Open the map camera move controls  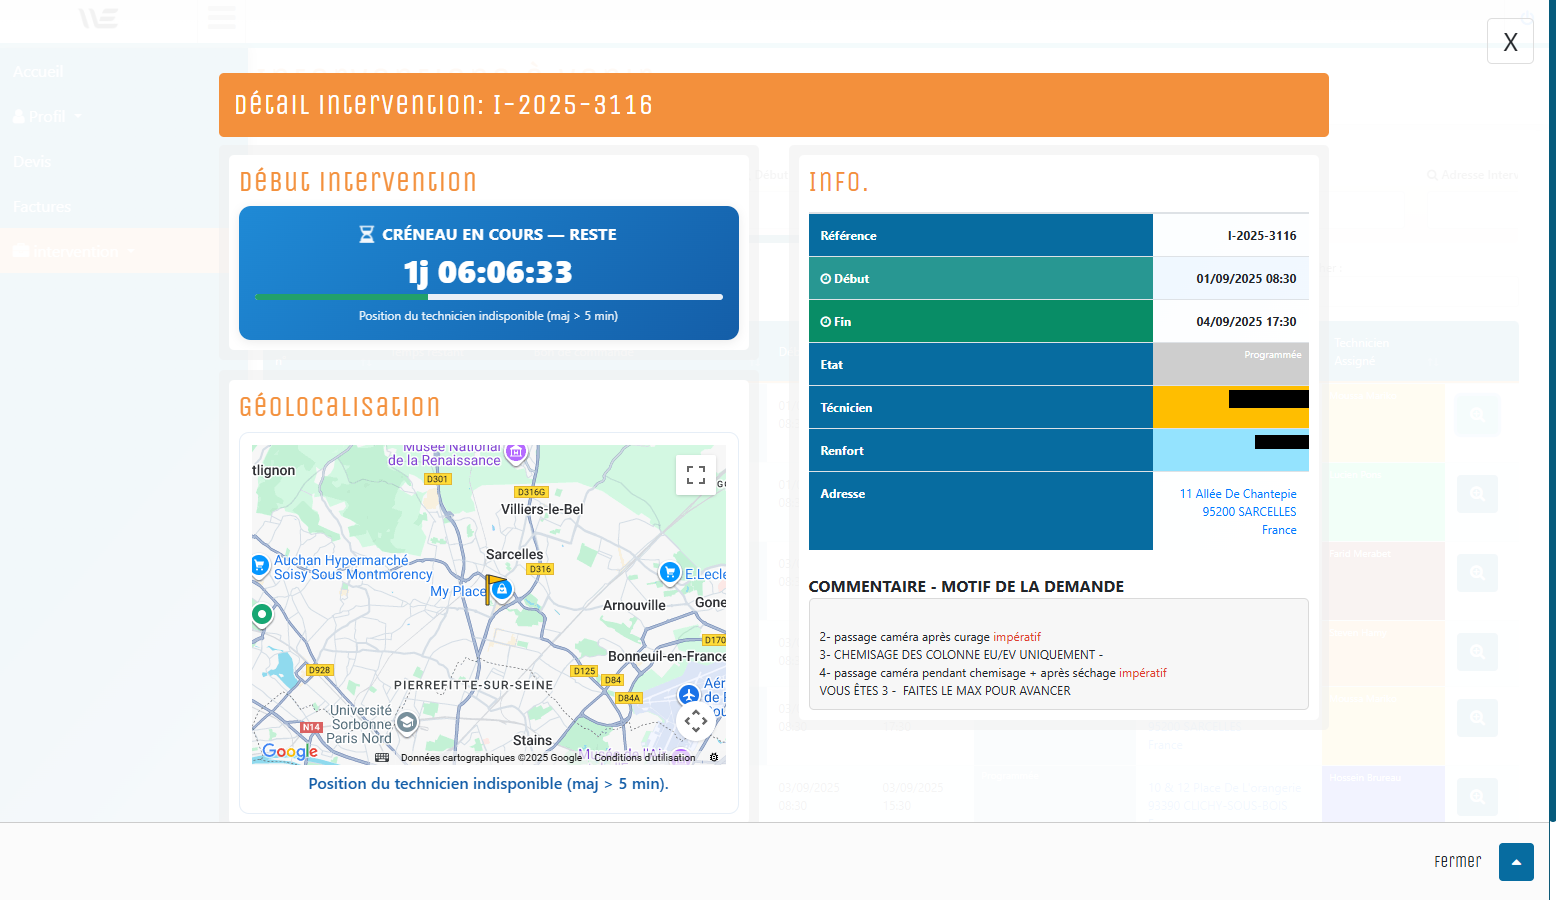coord(696,720)
